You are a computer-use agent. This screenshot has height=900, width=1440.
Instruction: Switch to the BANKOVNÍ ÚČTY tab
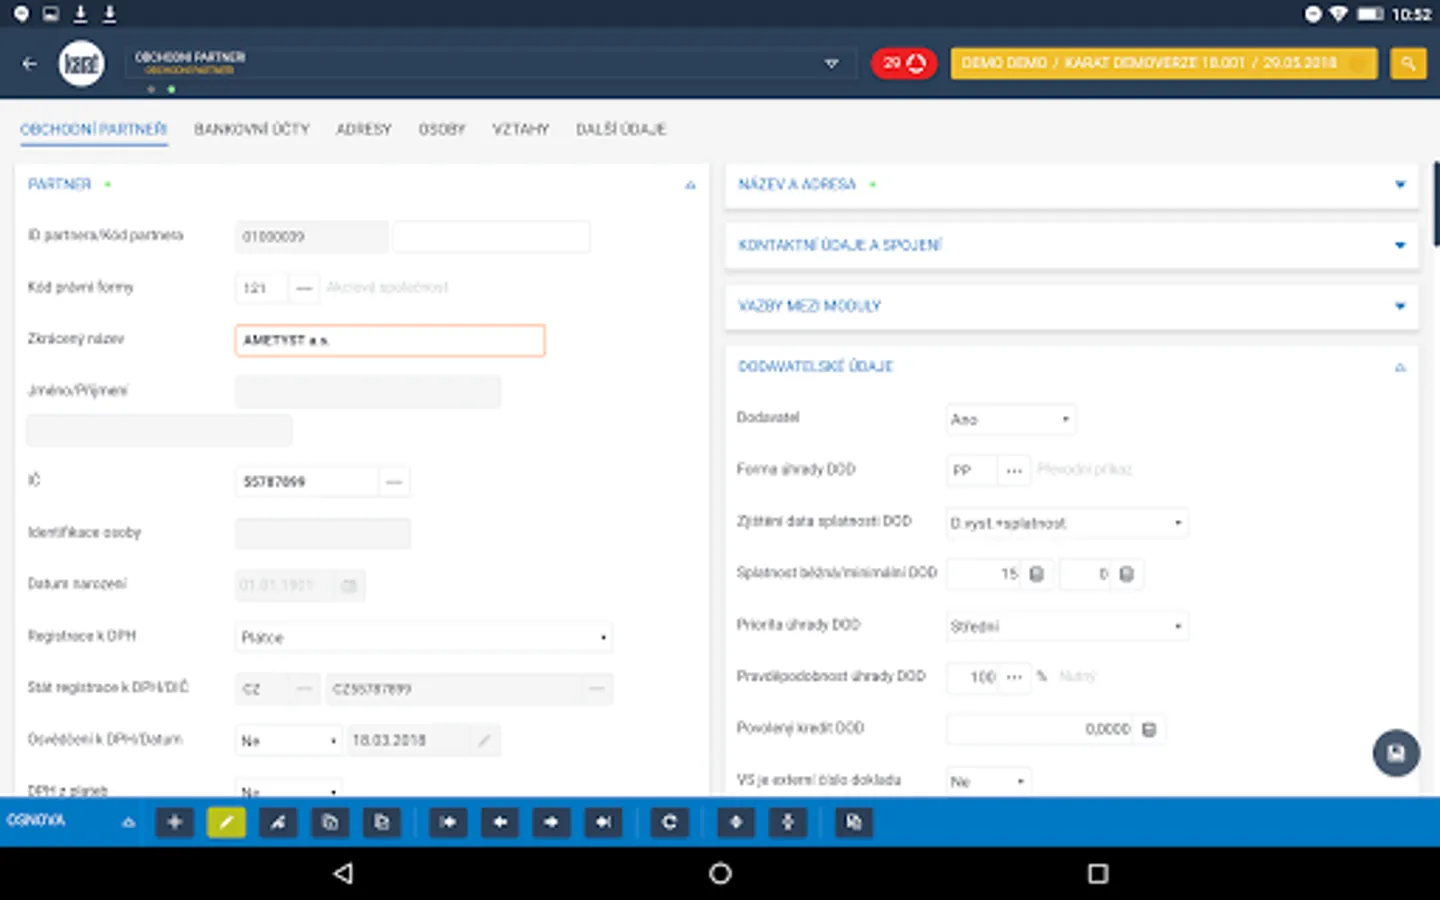click(252, 129)
